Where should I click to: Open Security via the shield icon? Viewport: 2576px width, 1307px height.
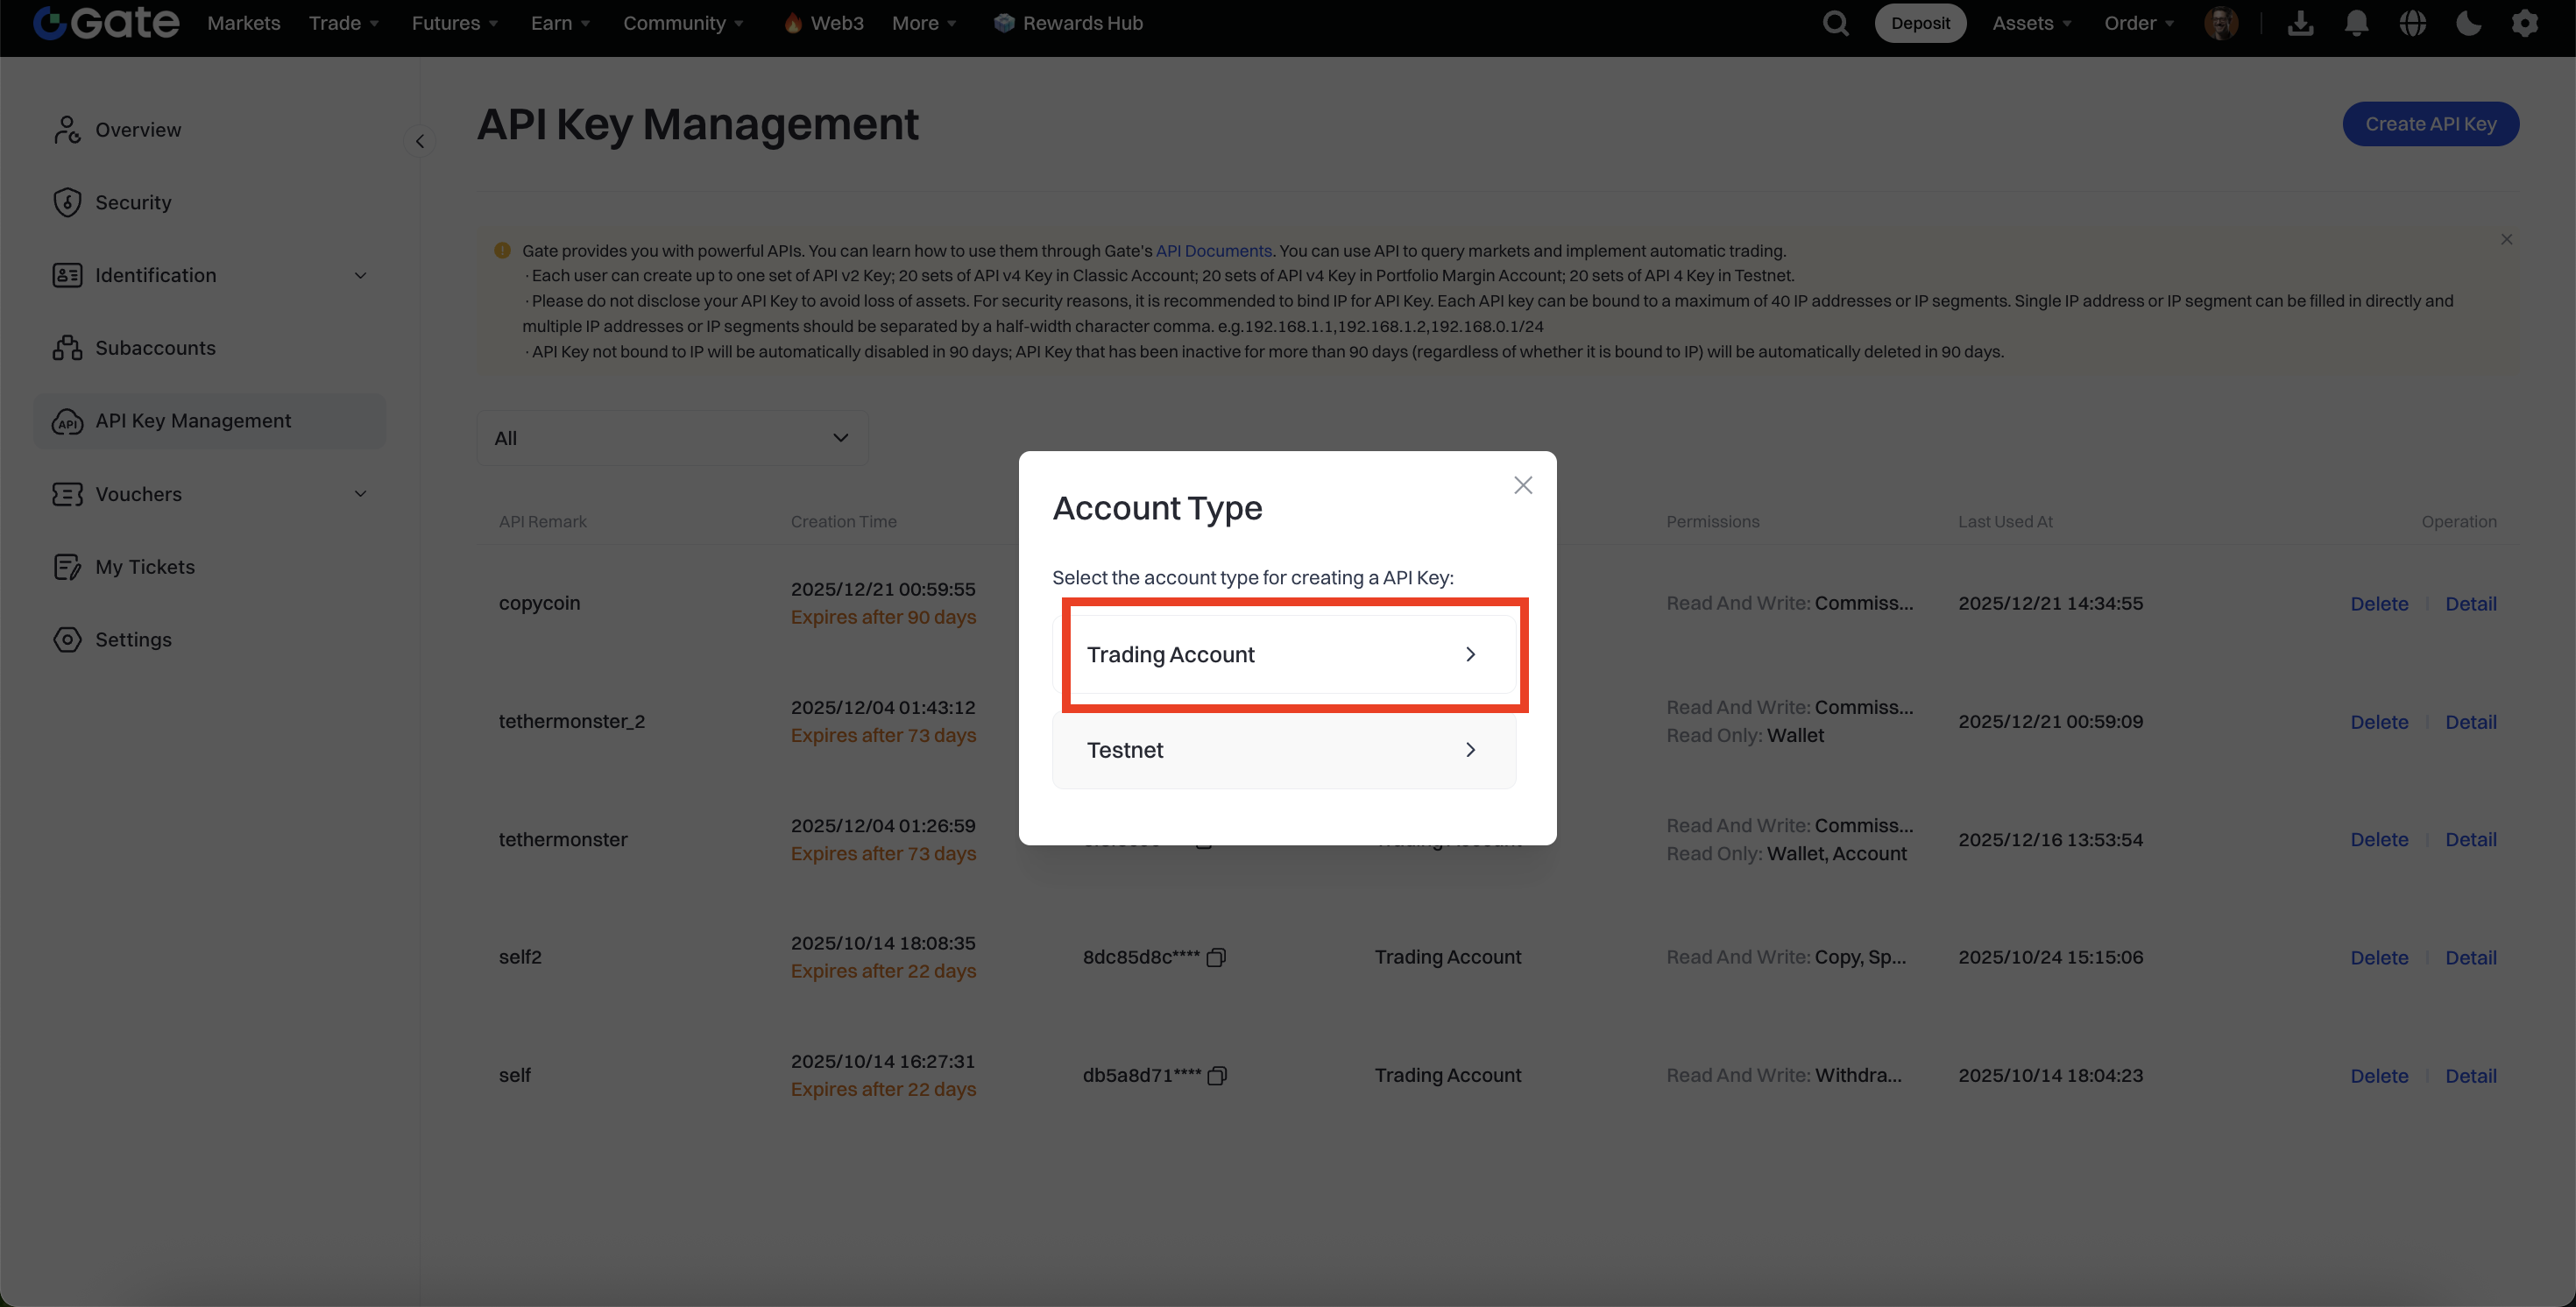pos(66,201)
